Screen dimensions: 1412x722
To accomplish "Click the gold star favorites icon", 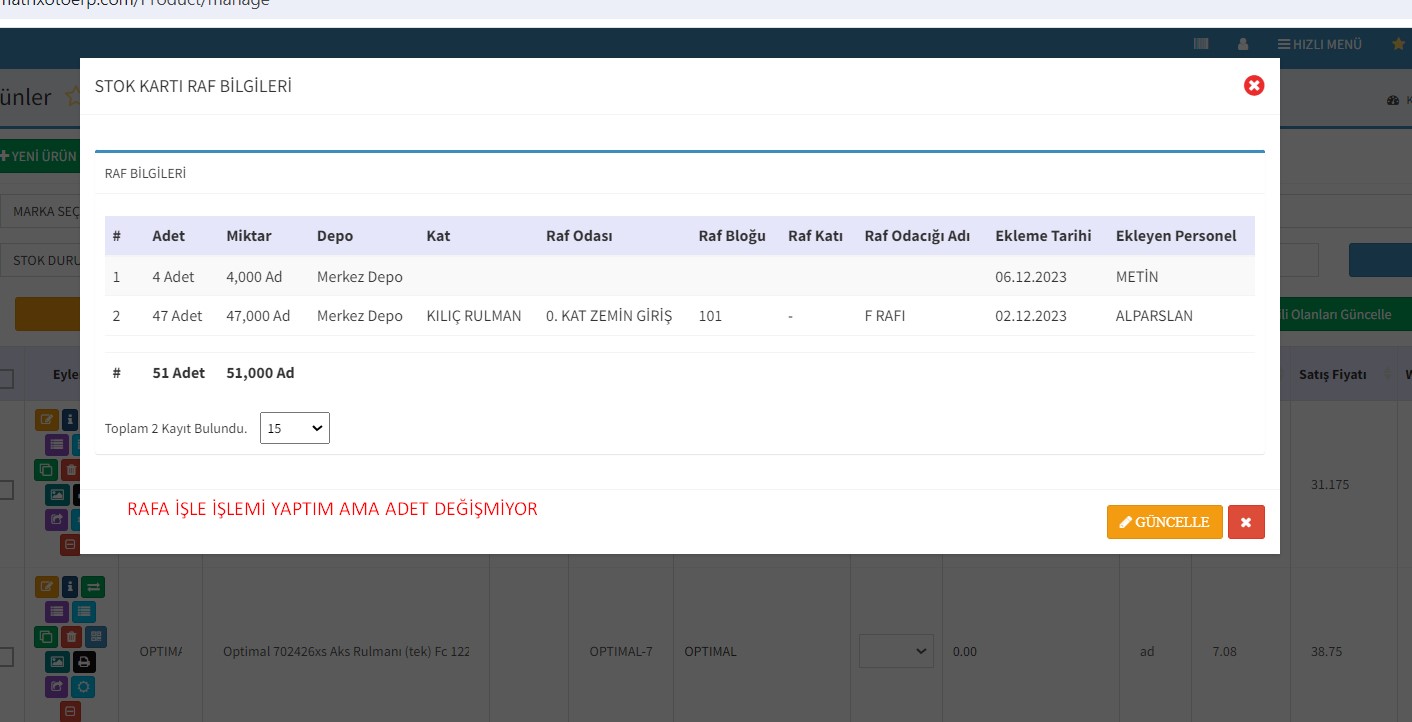I will pos(1398,44).
